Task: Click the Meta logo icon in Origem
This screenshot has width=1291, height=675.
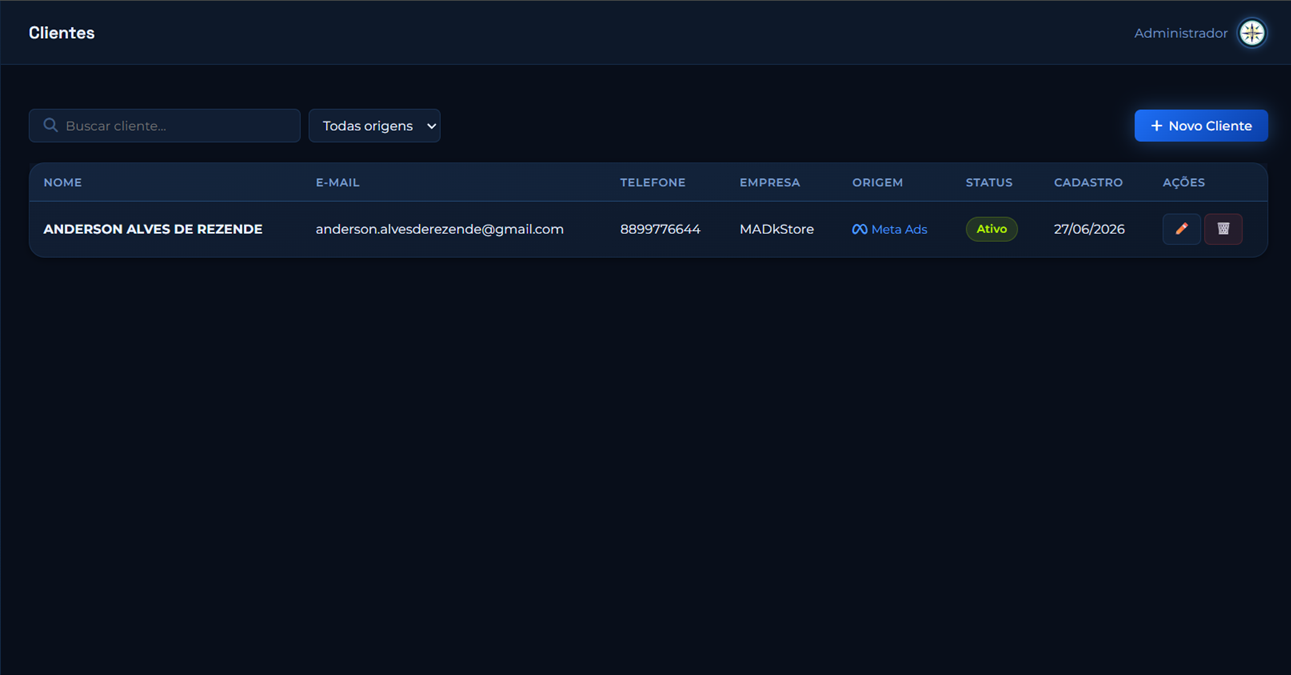Action: point(859,229)
